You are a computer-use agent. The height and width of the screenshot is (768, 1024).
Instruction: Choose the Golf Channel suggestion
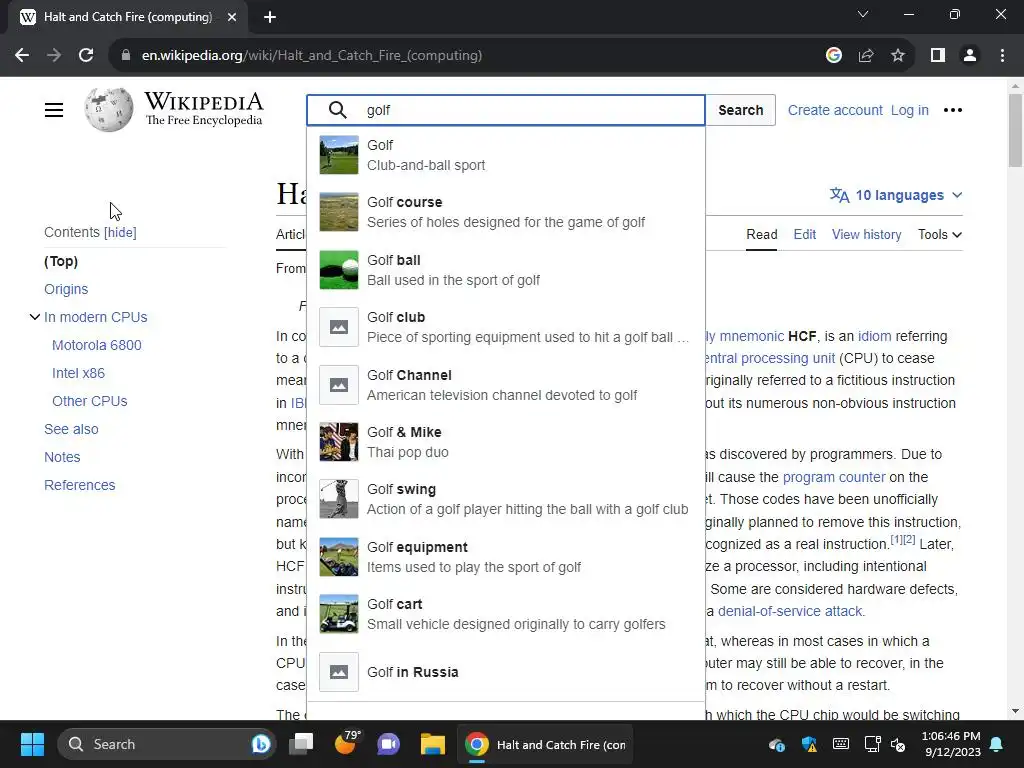pyautogui.click(x=505, y=385)
